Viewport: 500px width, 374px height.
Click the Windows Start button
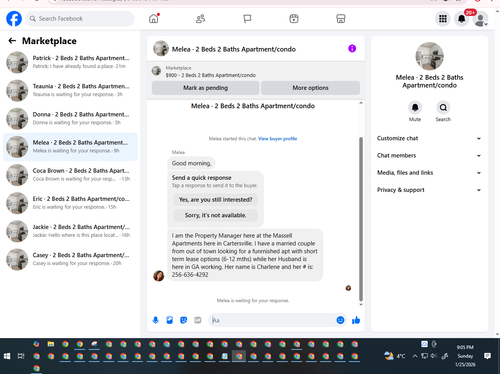pyautogui.click(x=7, y=356)
